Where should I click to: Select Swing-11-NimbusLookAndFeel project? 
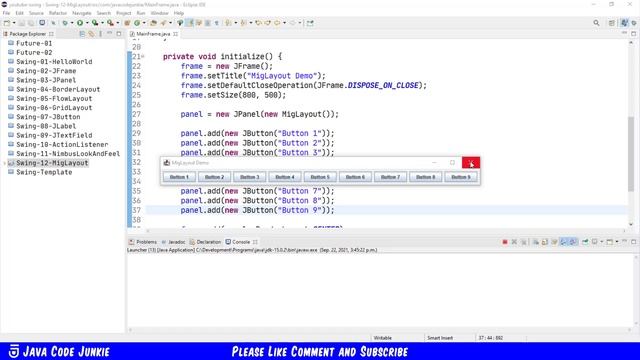(x=68, y=154)
